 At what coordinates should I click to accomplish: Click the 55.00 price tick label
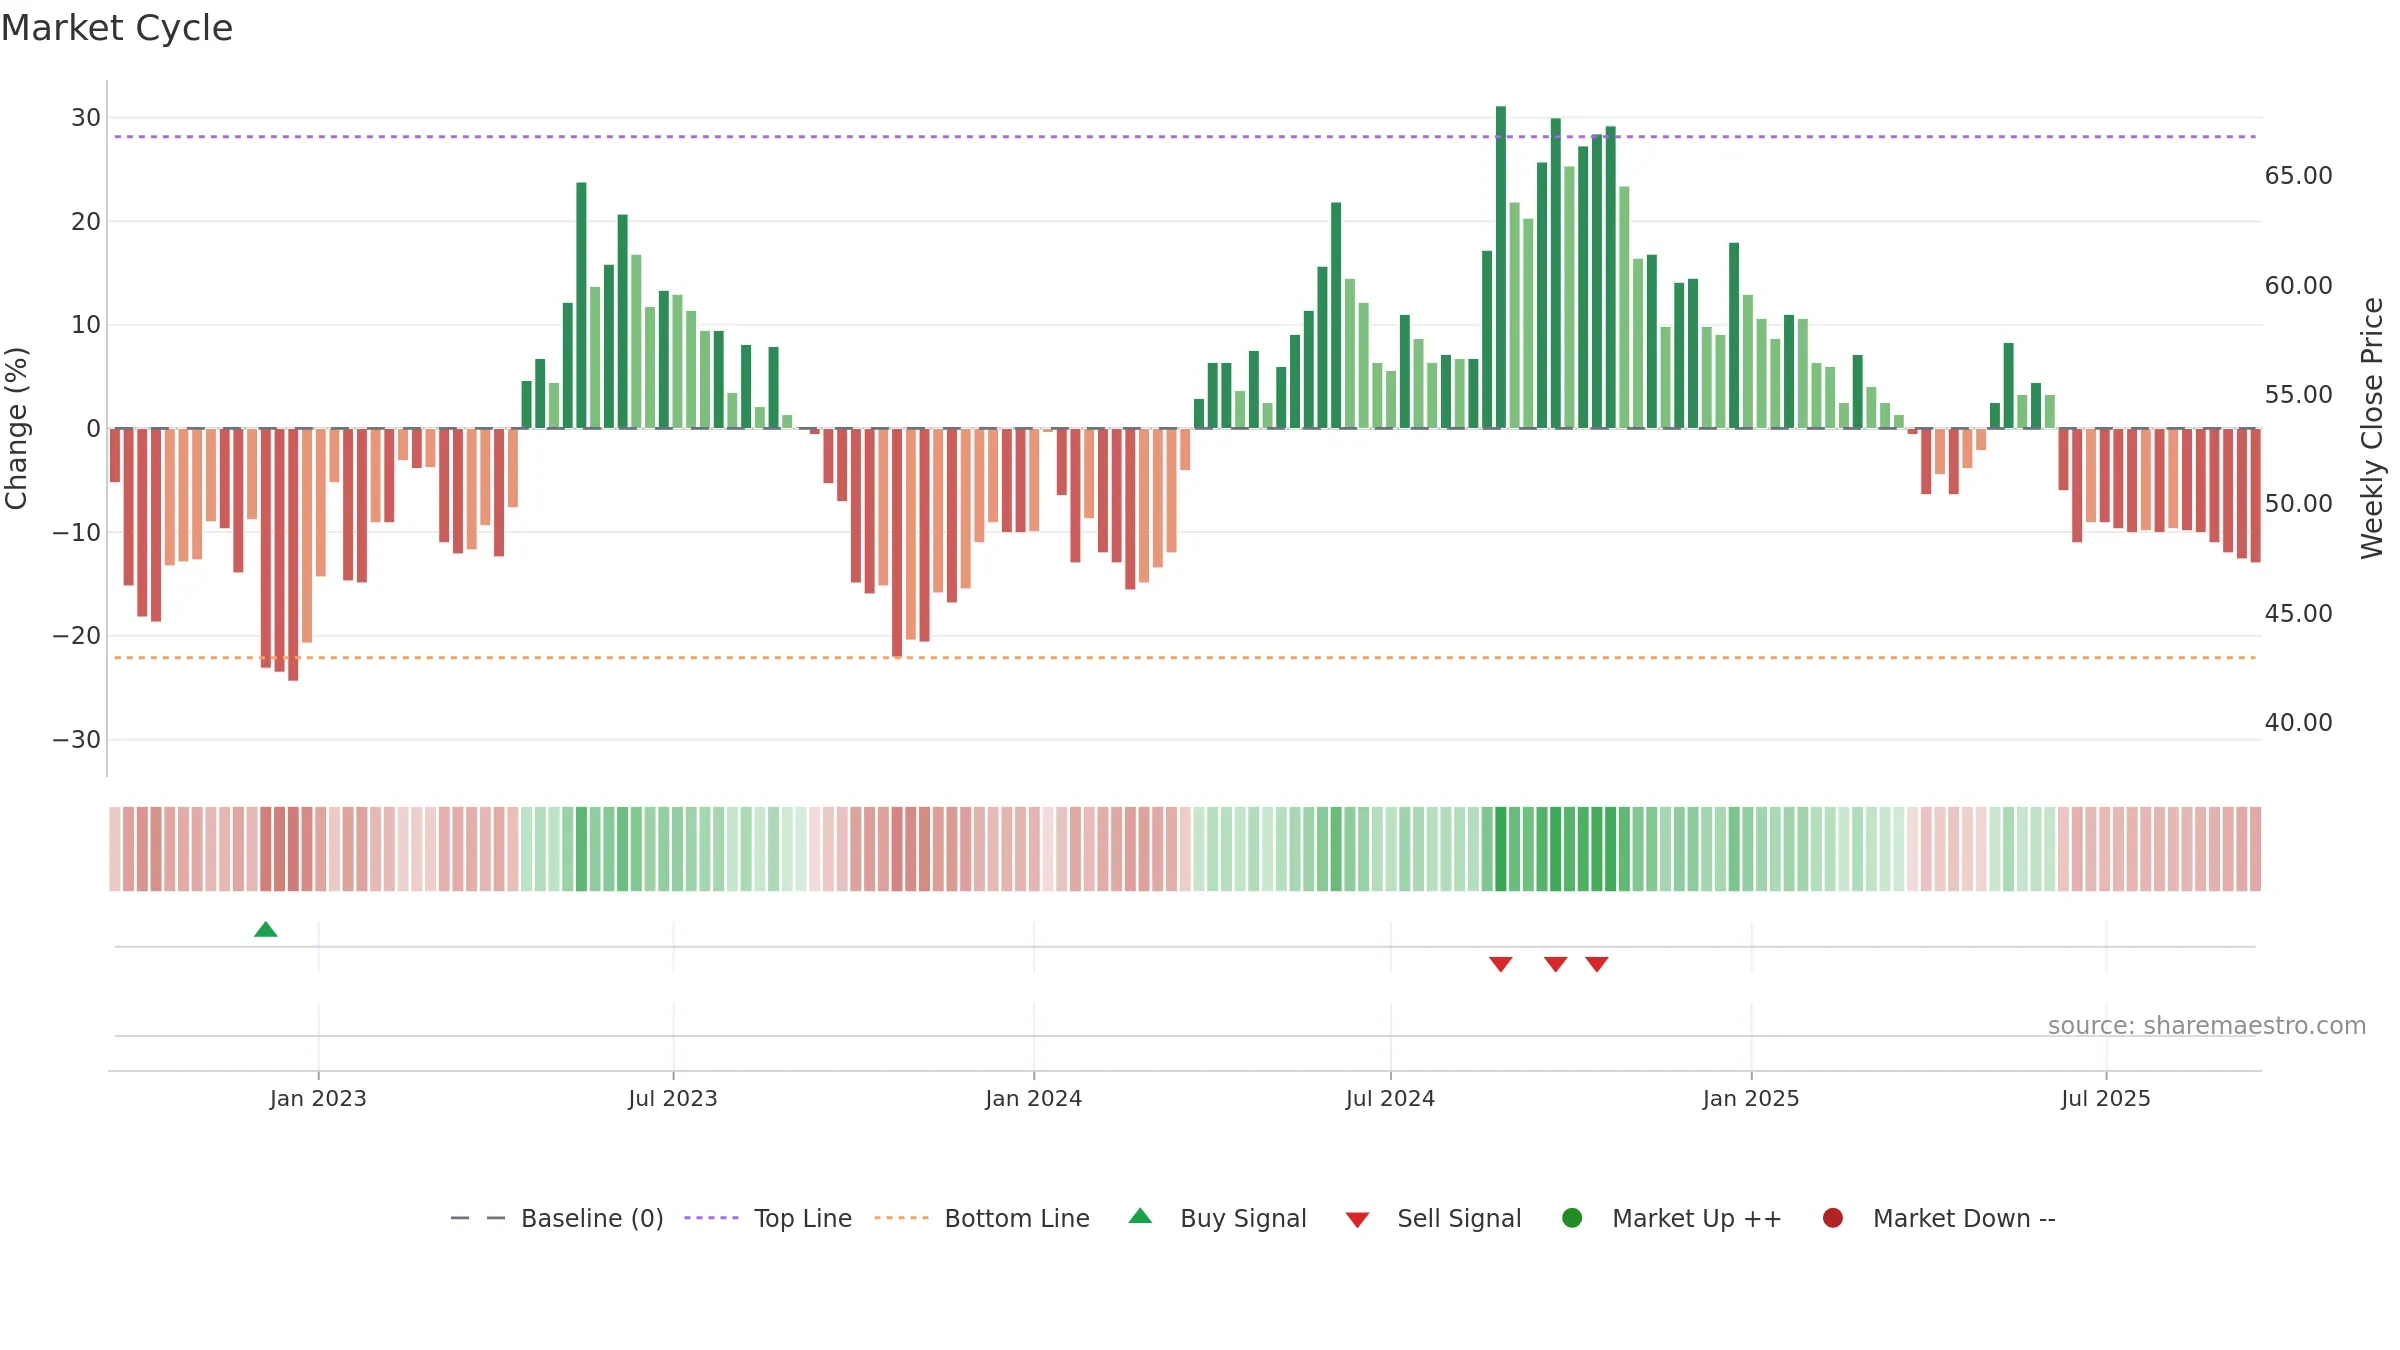click(x=2298, y=395)
